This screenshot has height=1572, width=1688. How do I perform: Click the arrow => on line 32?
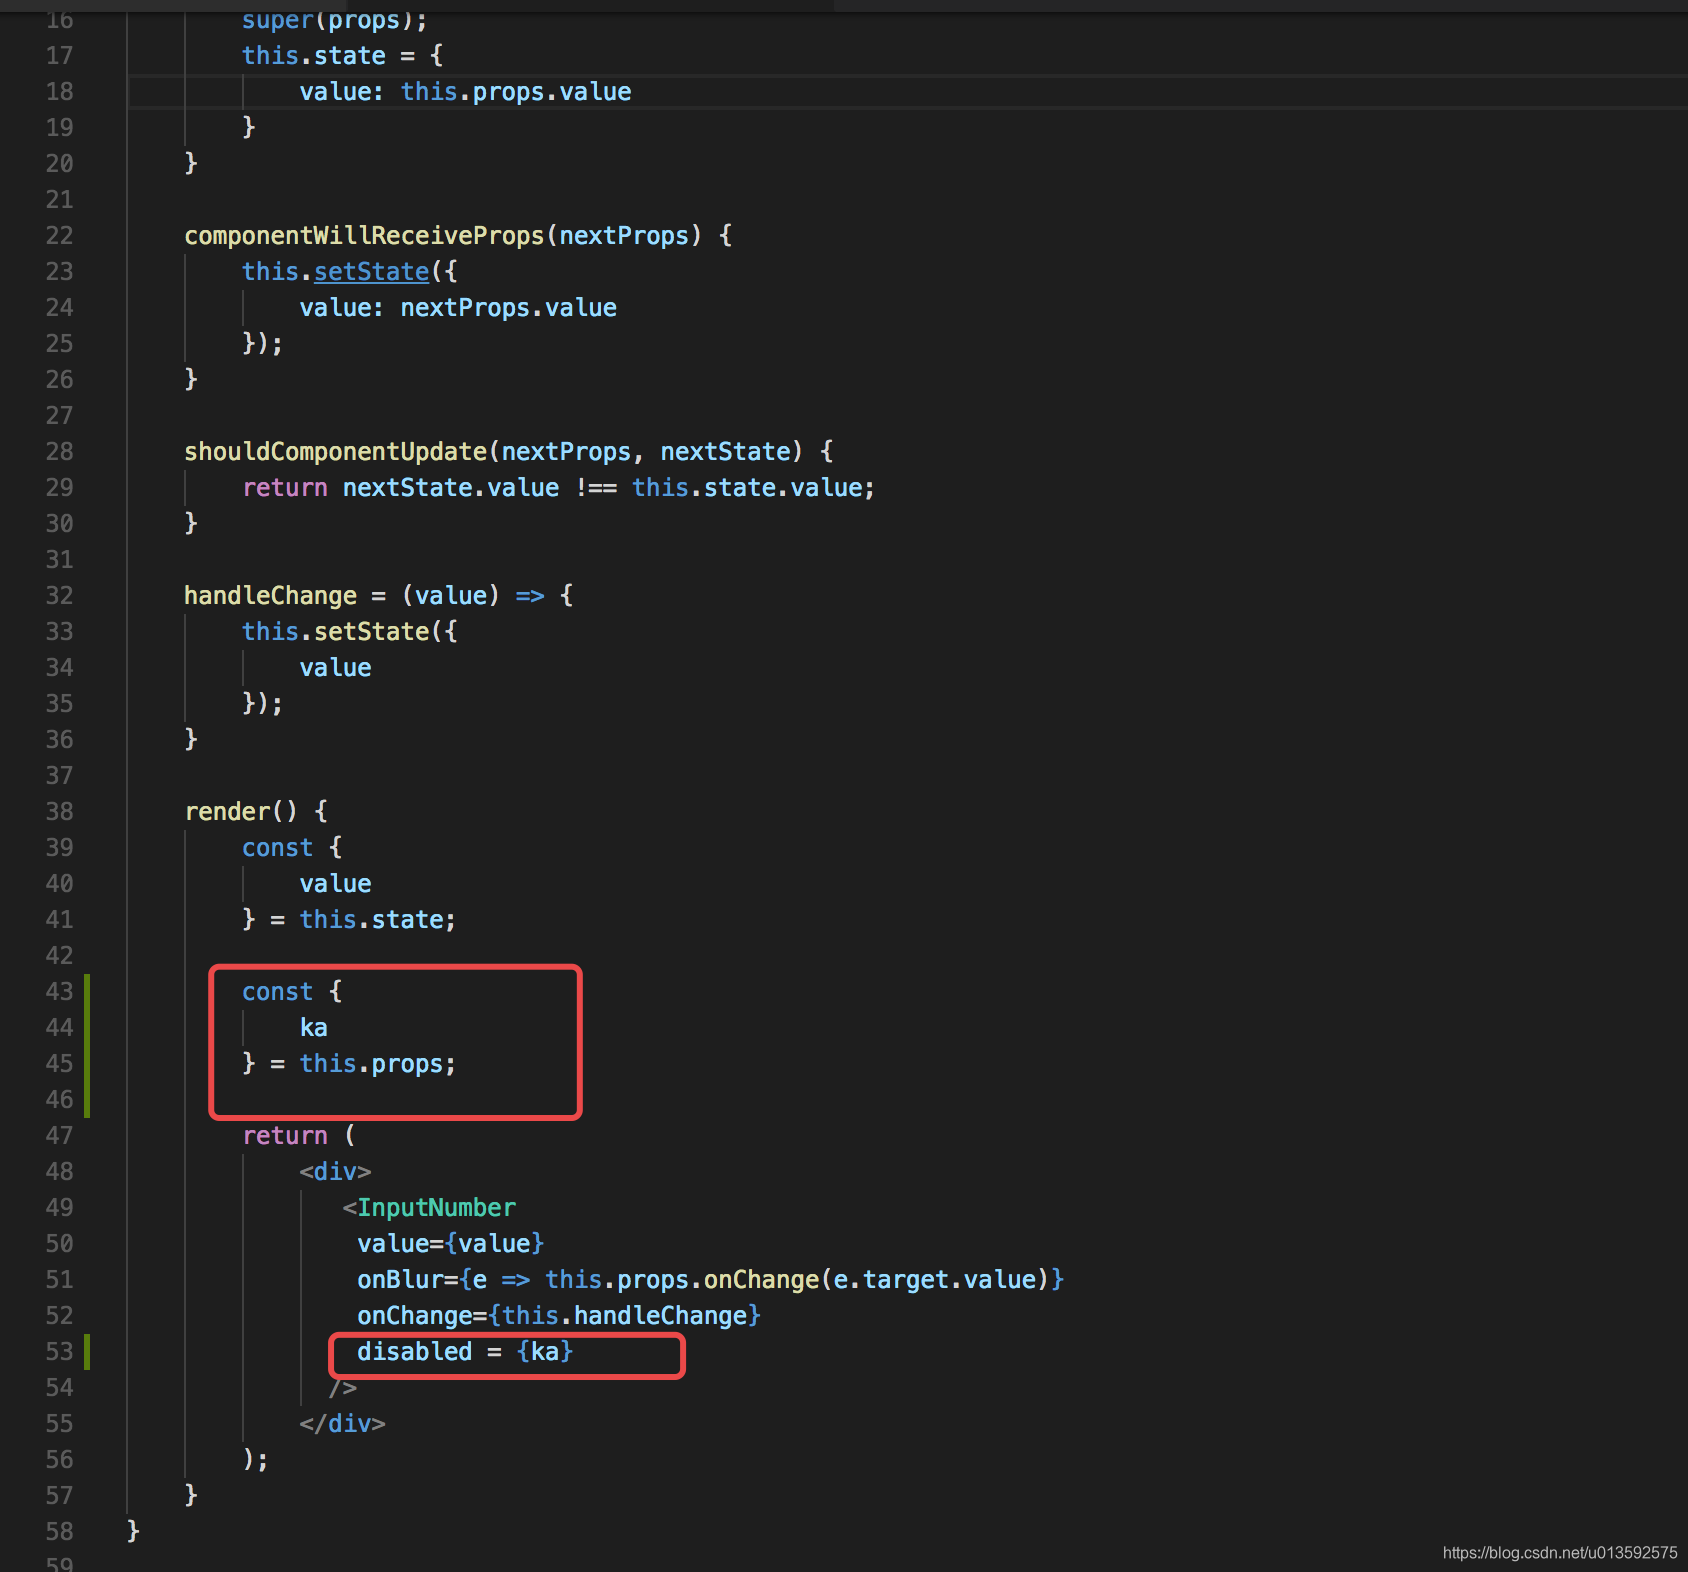click(530, 596)
